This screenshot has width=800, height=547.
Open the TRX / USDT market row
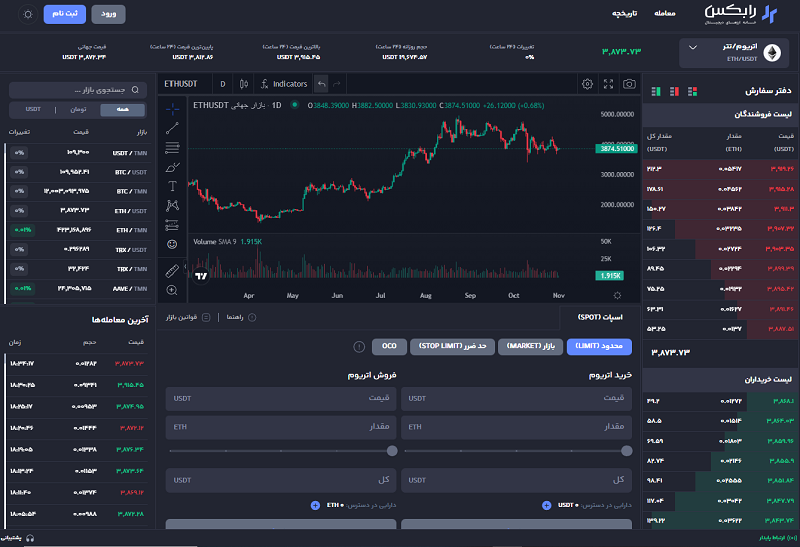(x=78, y=250)
